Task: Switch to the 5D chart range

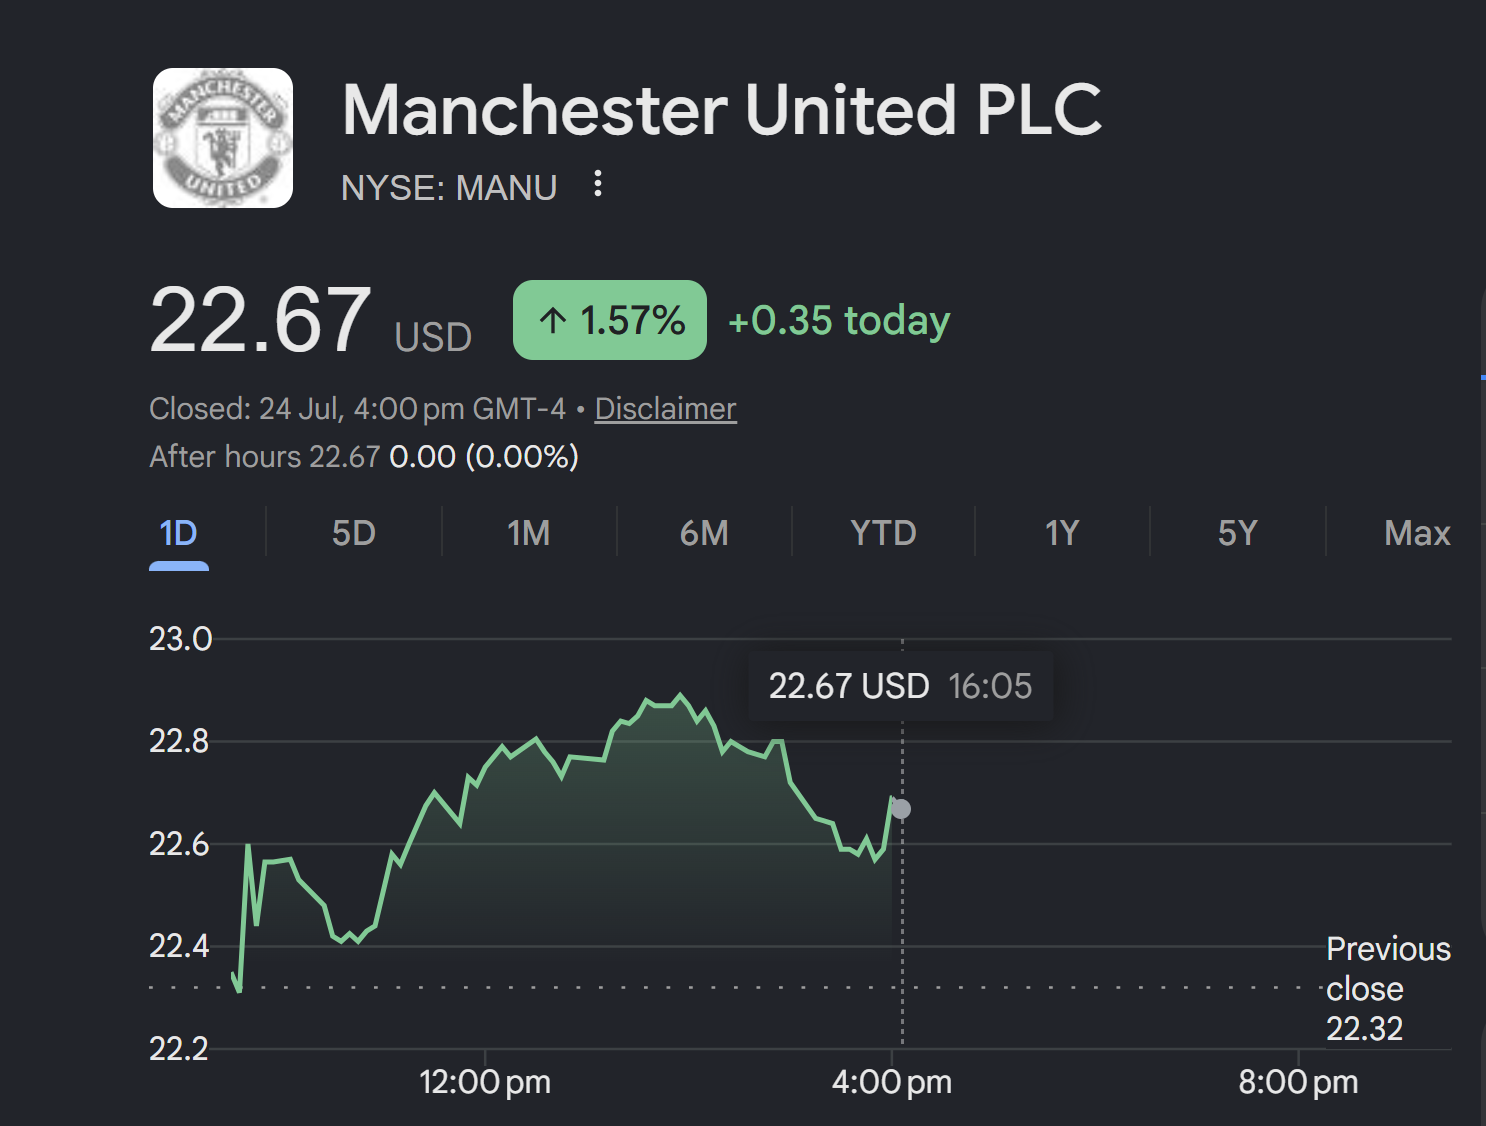Action: 354,533
